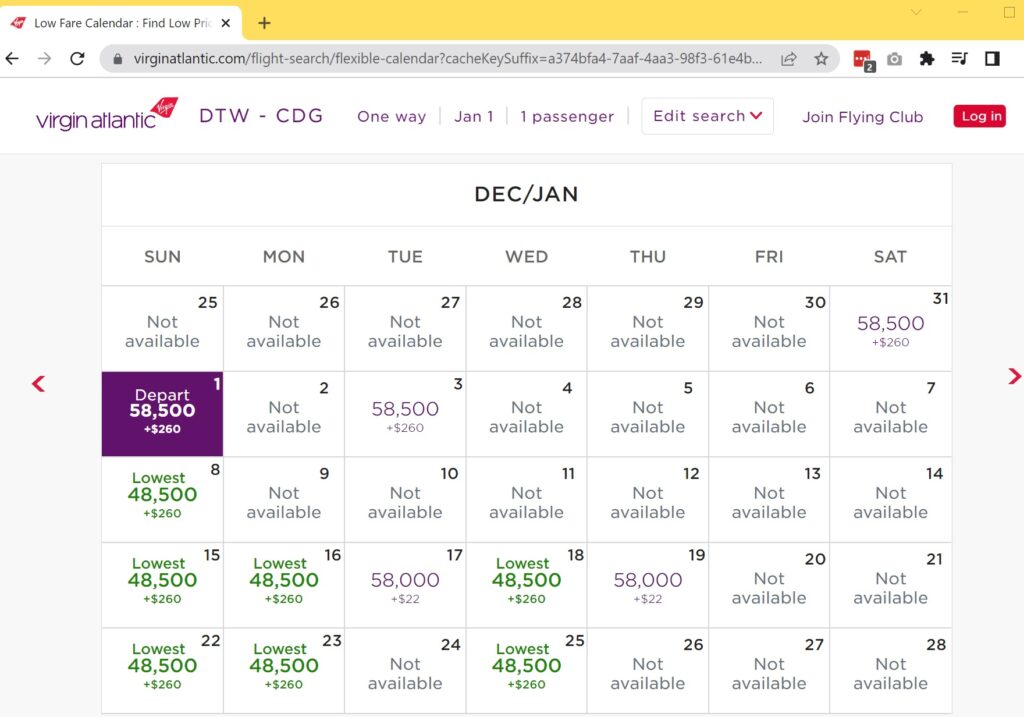Click the browser back arrow
1024x717 pixels.
[11, 58]
